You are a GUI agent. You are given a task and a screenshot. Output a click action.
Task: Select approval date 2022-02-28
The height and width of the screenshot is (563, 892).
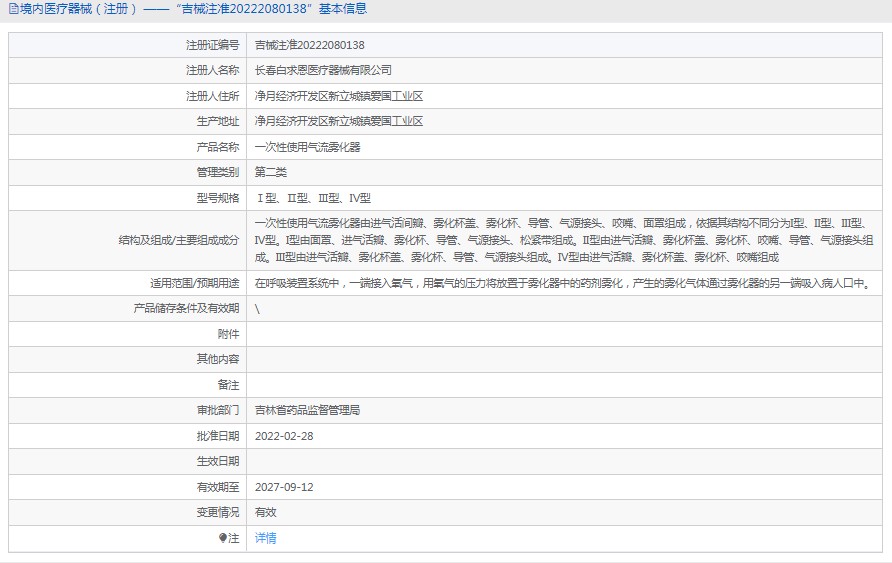(284, 436)
